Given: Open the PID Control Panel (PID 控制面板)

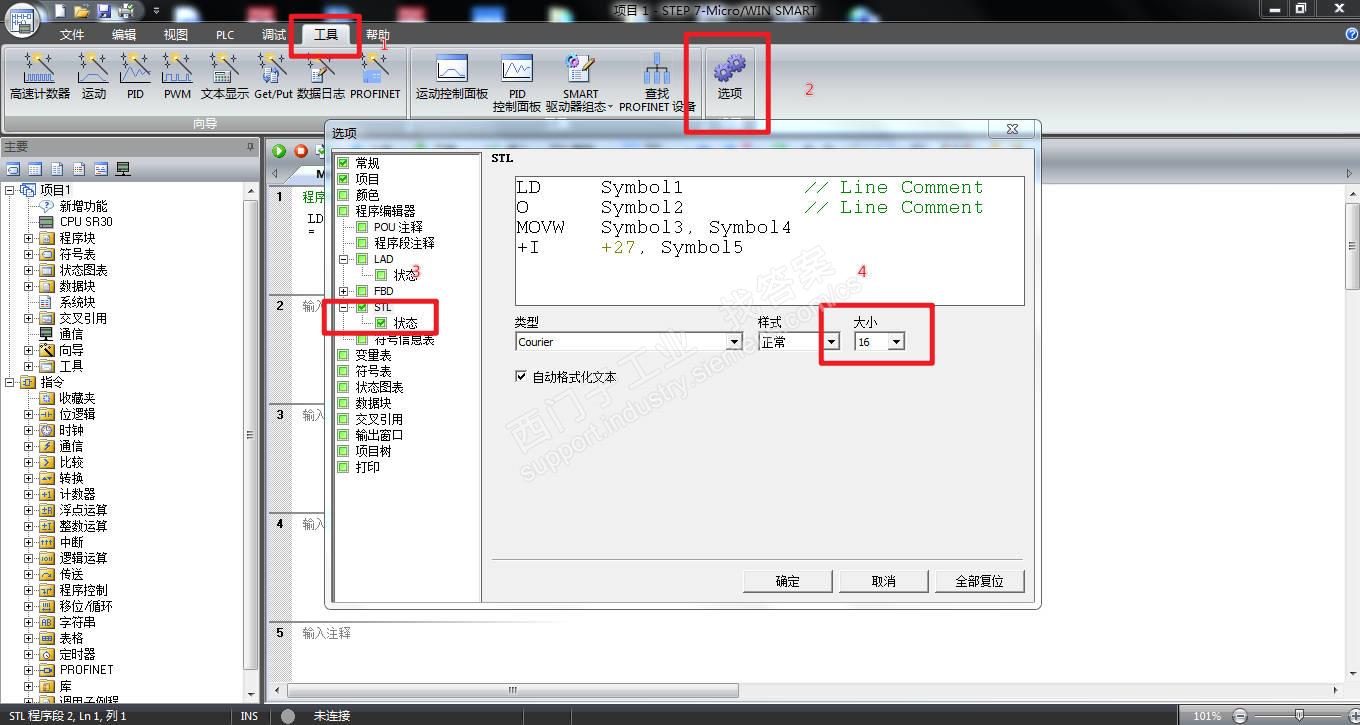Looking at the screenshot, I should click(517, 82).
